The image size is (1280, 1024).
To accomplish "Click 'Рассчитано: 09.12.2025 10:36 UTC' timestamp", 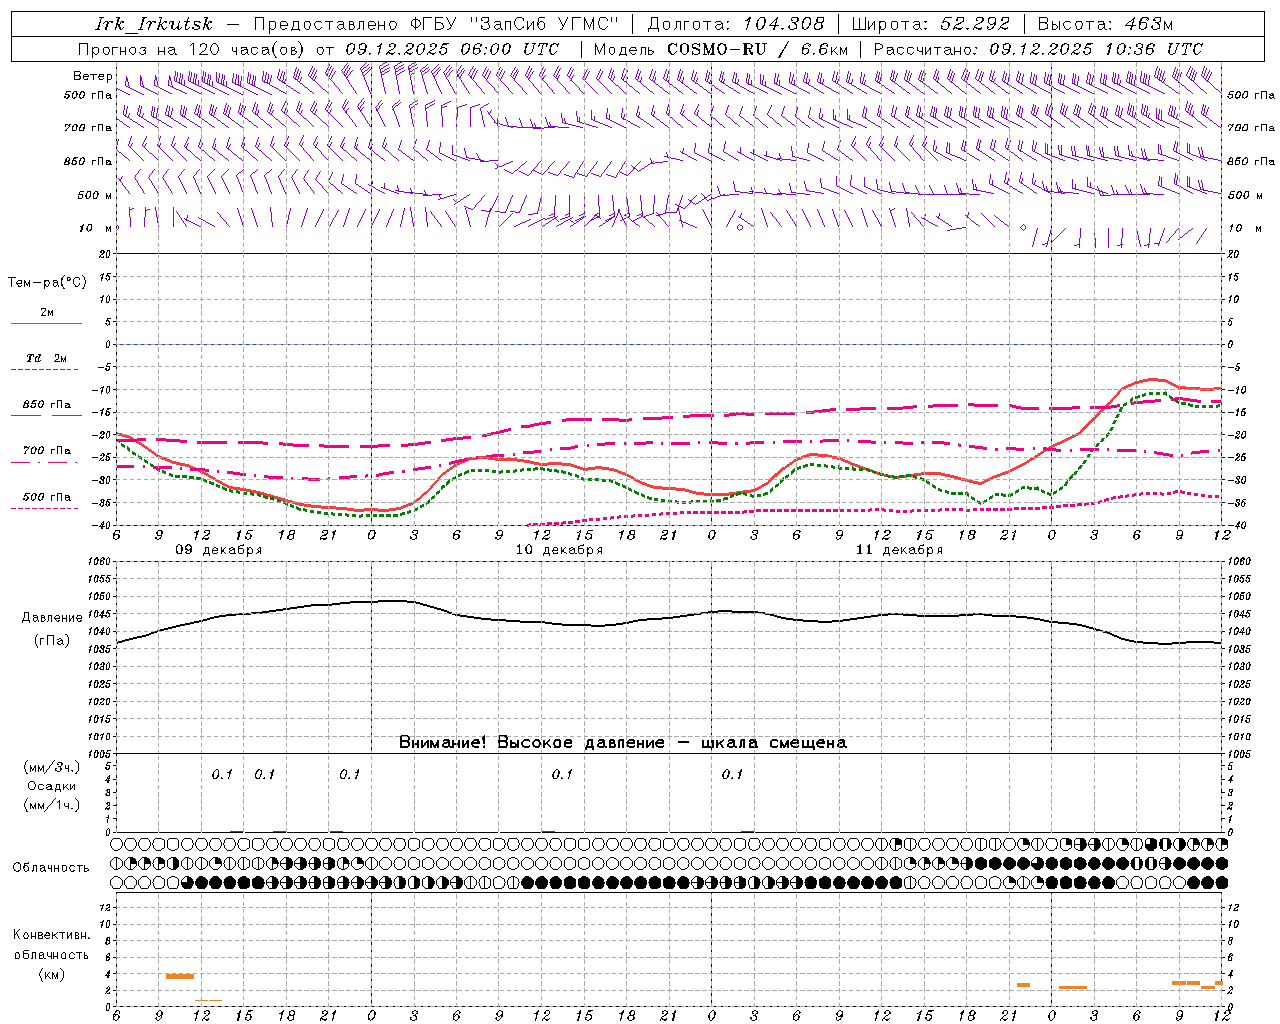I will point(1038,49).
